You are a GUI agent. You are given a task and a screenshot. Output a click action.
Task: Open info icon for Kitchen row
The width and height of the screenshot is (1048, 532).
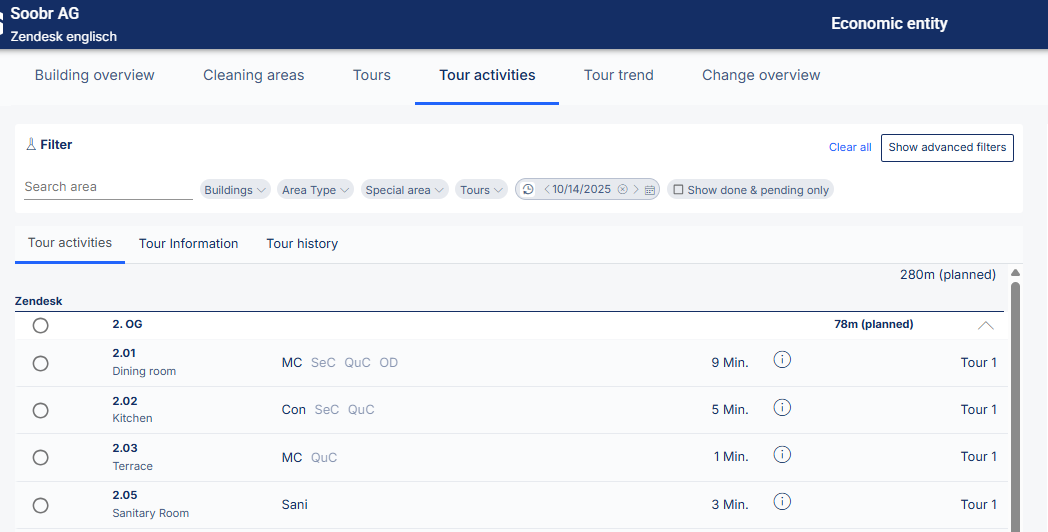point(782,407)
